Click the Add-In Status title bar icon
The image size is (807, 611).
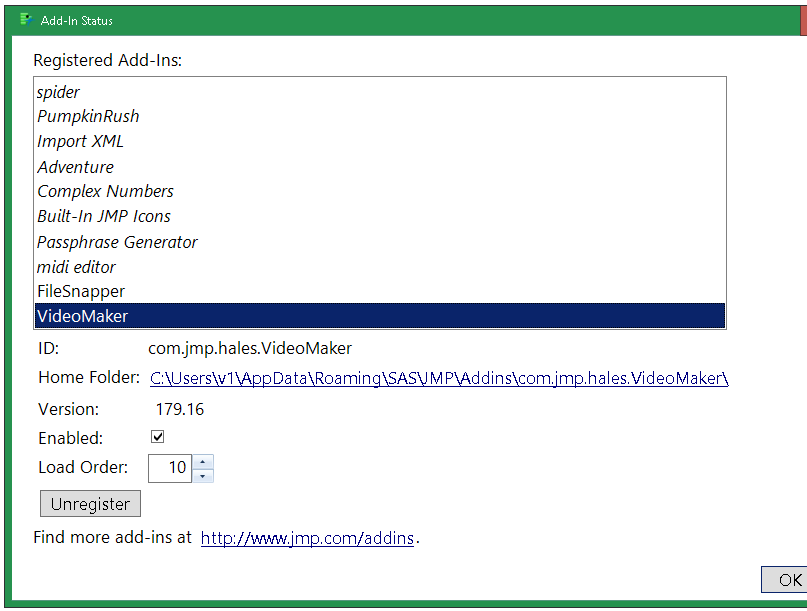[x=26, y=20]
